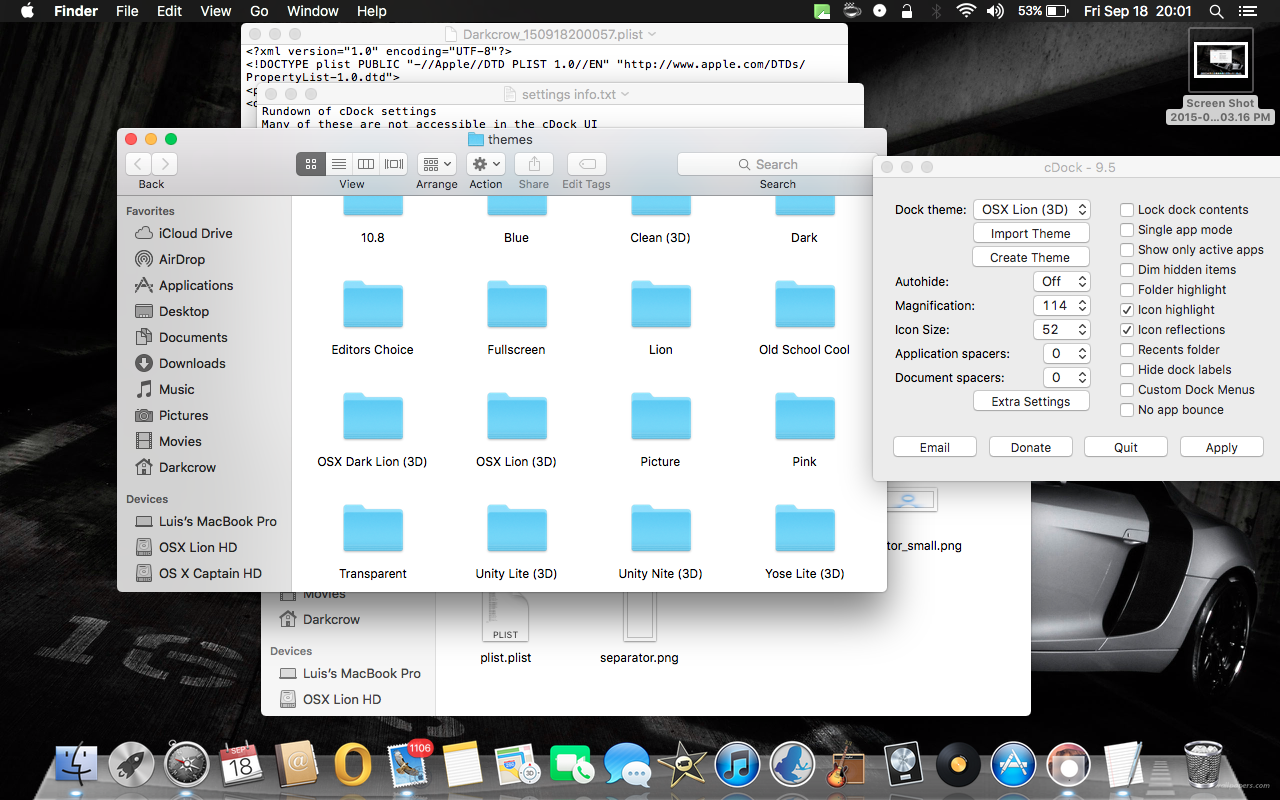This screenshot has height=800, width=1280.
Task: Open the Arrange dropdown in Finder toolbar
Action: [x=437, y=164]
